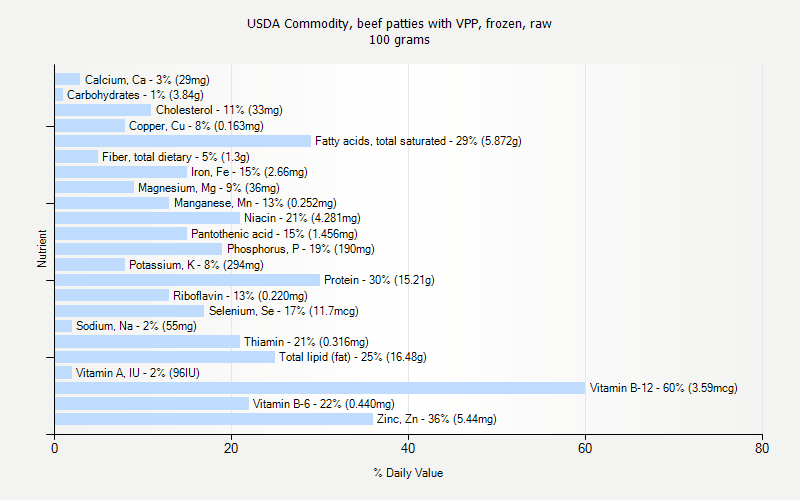Image resolution: width=800 pixels, height=500 pixels.
Task: Click the saturated fatty acids bar
Action: pos(183,141)
